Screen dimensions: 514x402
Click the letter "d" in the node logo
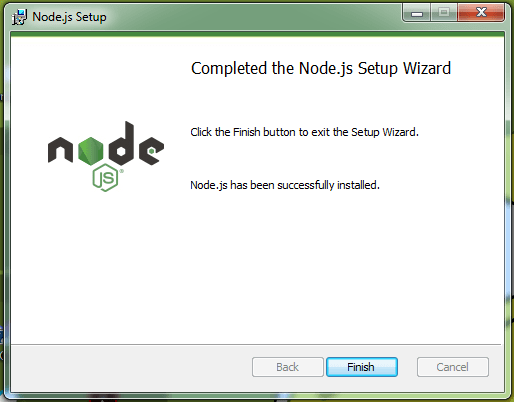(121, 144)
